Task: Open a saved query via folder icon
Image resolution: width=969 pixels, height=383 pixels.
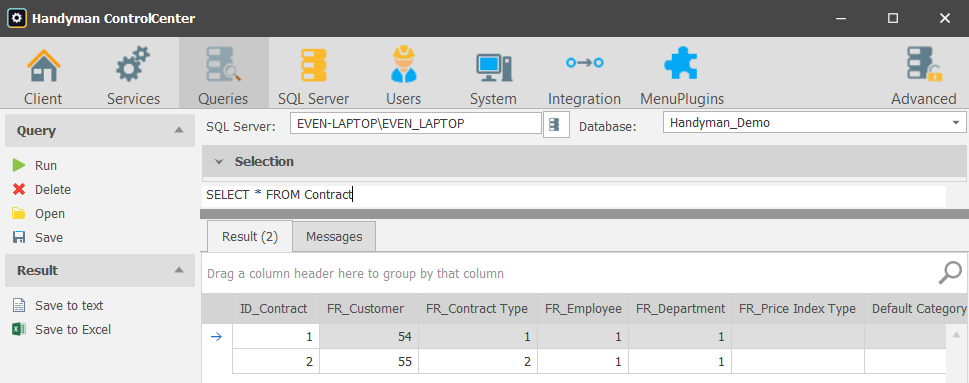Action: 19,214
